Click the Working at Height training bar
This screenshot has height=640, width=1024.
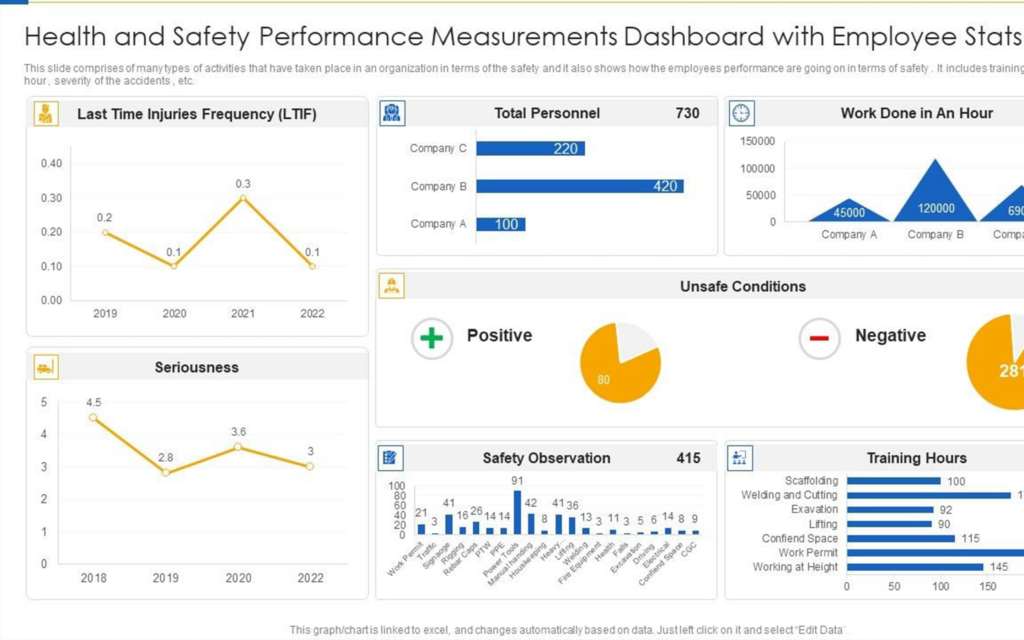914,567
